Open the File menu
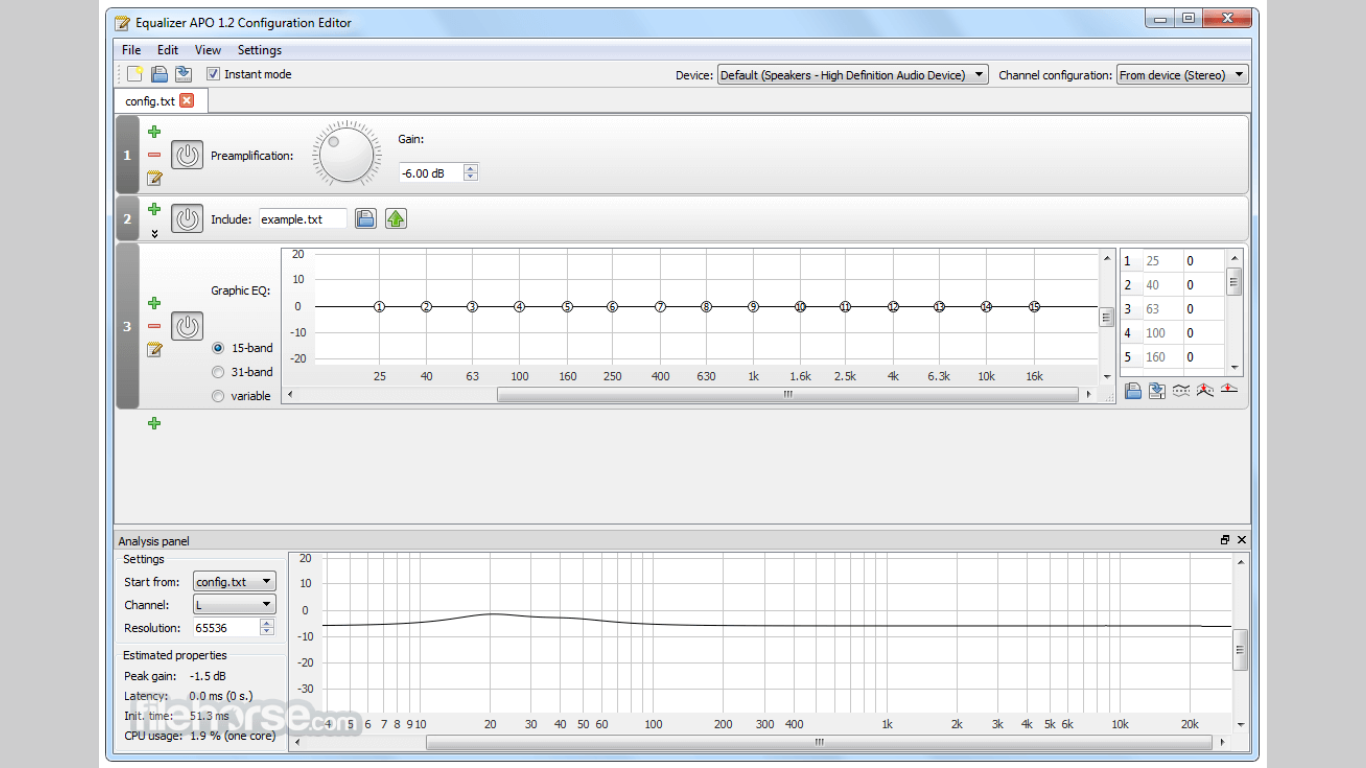This screenshot has width=1366, height=768. point(131,50)
